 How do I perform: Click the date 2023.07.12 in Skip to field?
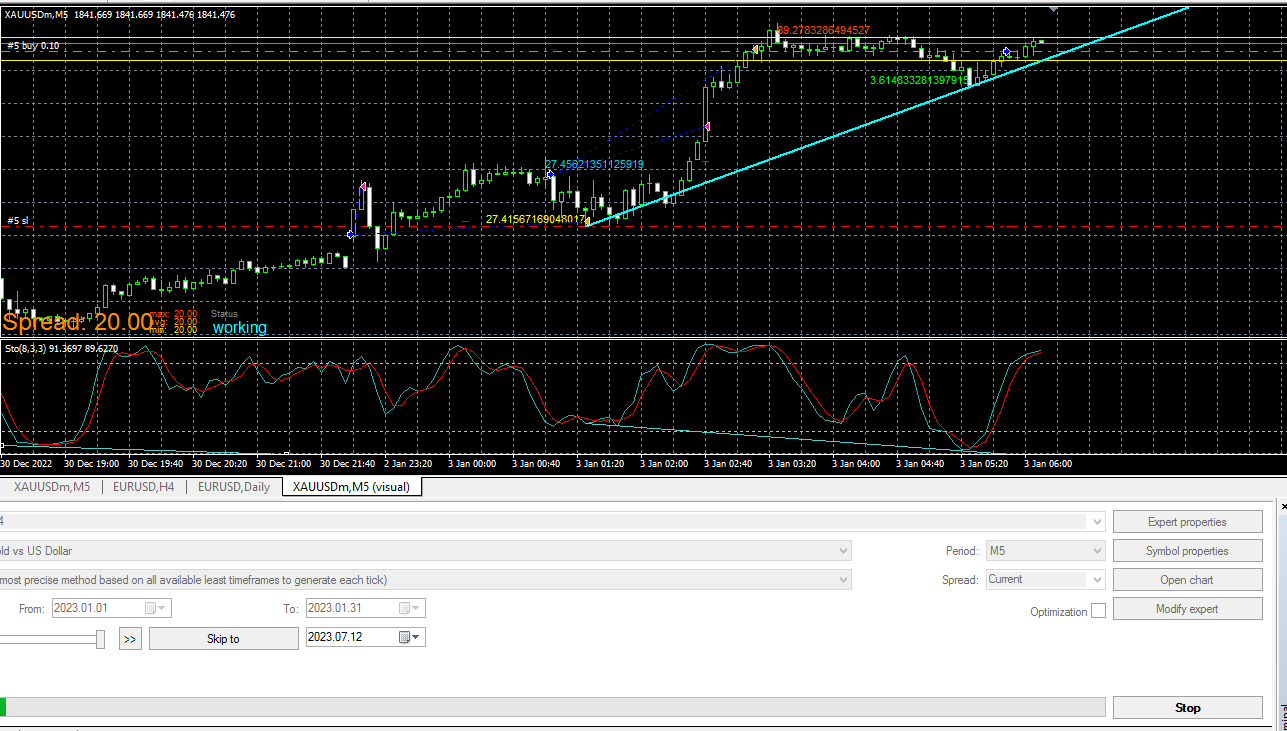click(335, 637)
